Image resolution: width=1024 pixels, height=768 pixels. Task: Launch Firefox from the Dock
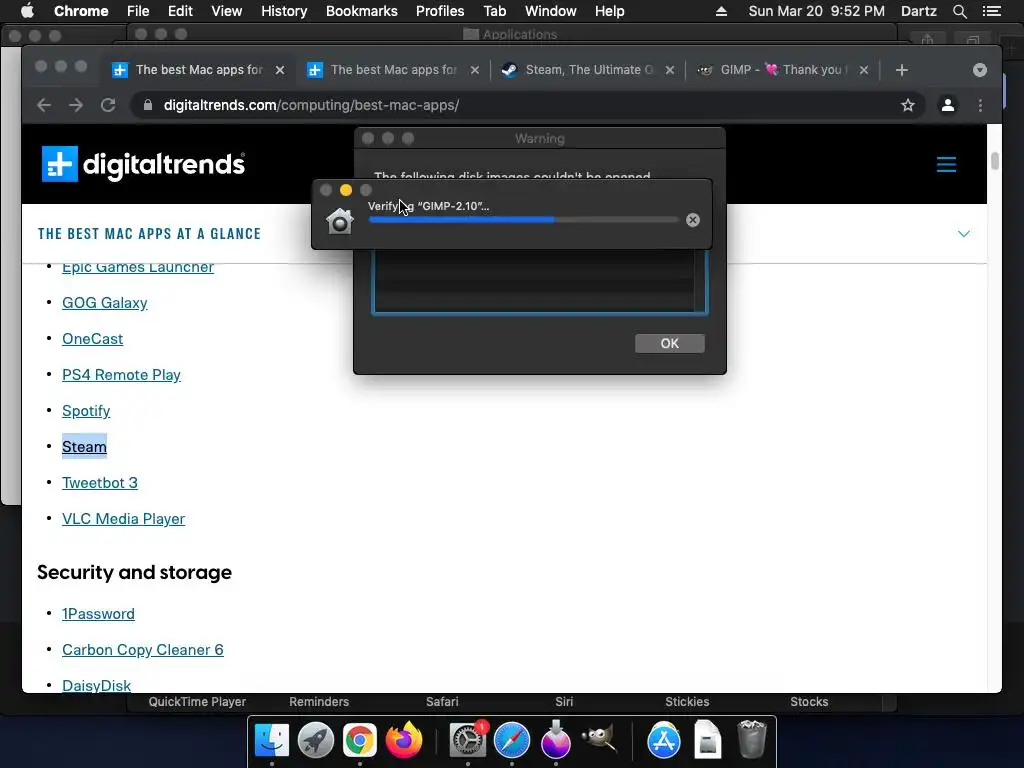click(404, 740)
